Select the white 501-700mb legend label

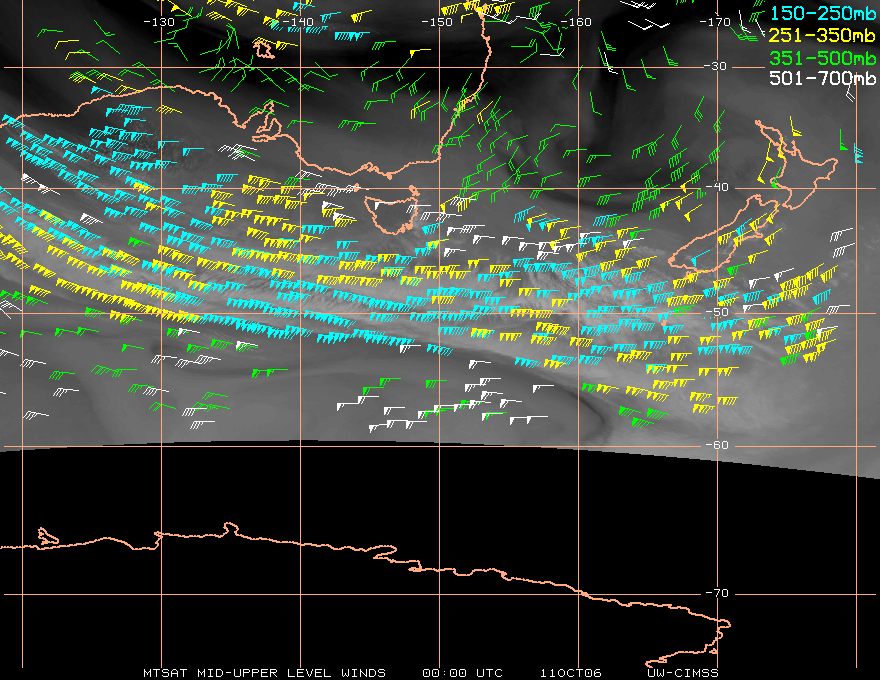(822, 78)
